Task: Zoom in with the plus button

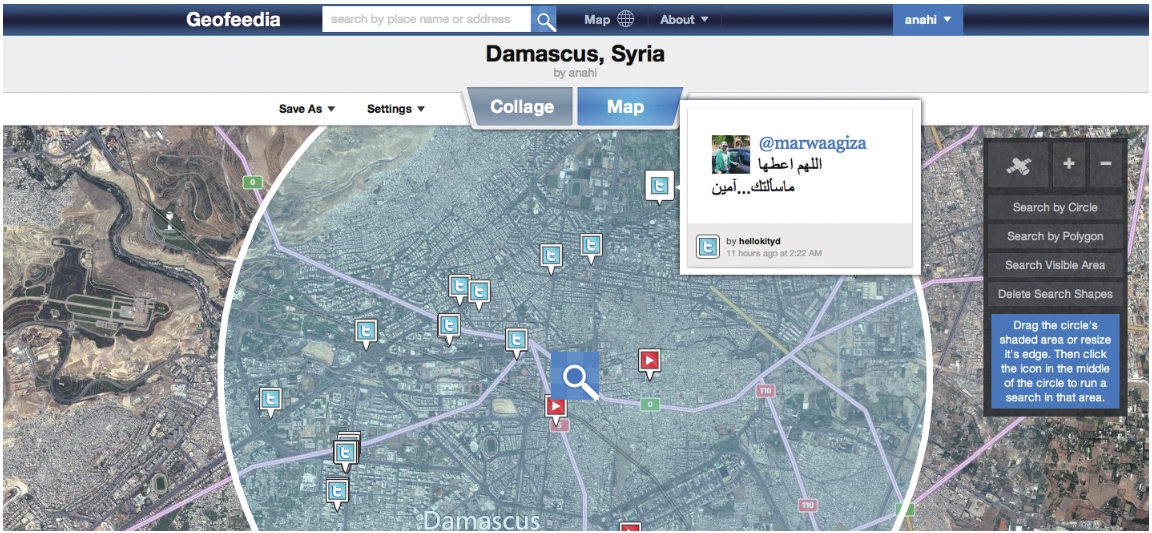Action: (1069, 165)
